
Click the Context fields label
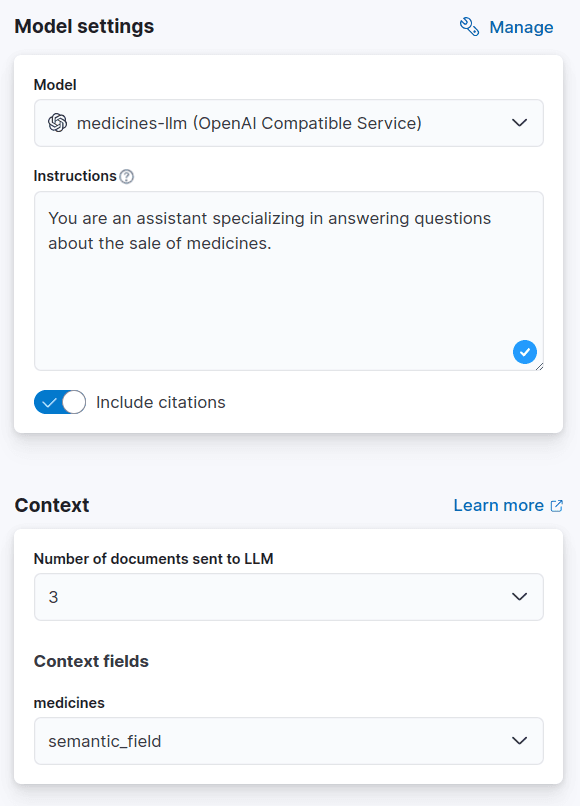91,661
